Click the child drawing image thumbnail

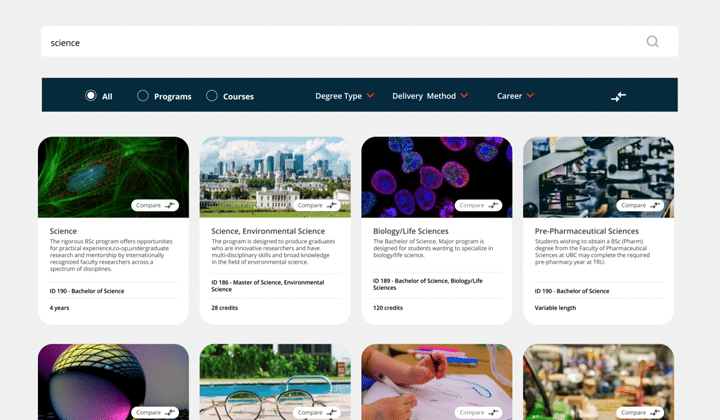pyautogui.click(x=437, y=382)
